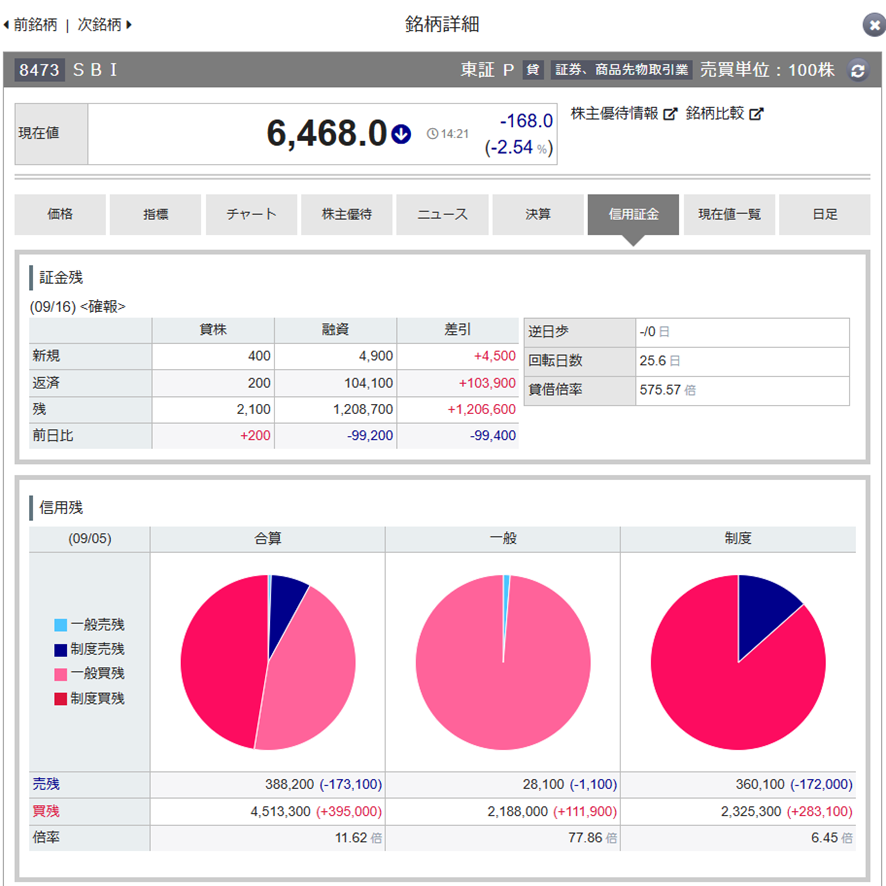Click the clock icon next to 14:21
The height and width of the screenshot is (886, 886).
click(432, 133)
